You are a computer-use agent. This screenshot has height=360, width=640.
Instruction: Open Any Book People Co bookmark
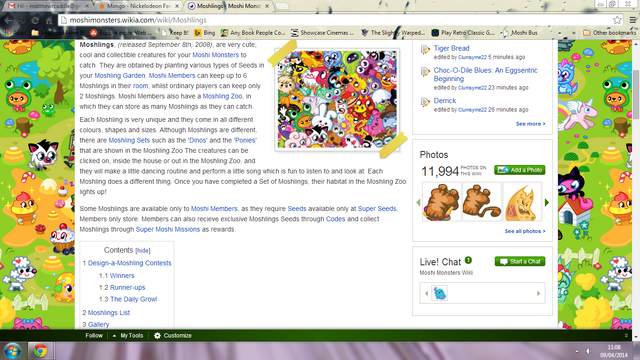coord(253,33)
